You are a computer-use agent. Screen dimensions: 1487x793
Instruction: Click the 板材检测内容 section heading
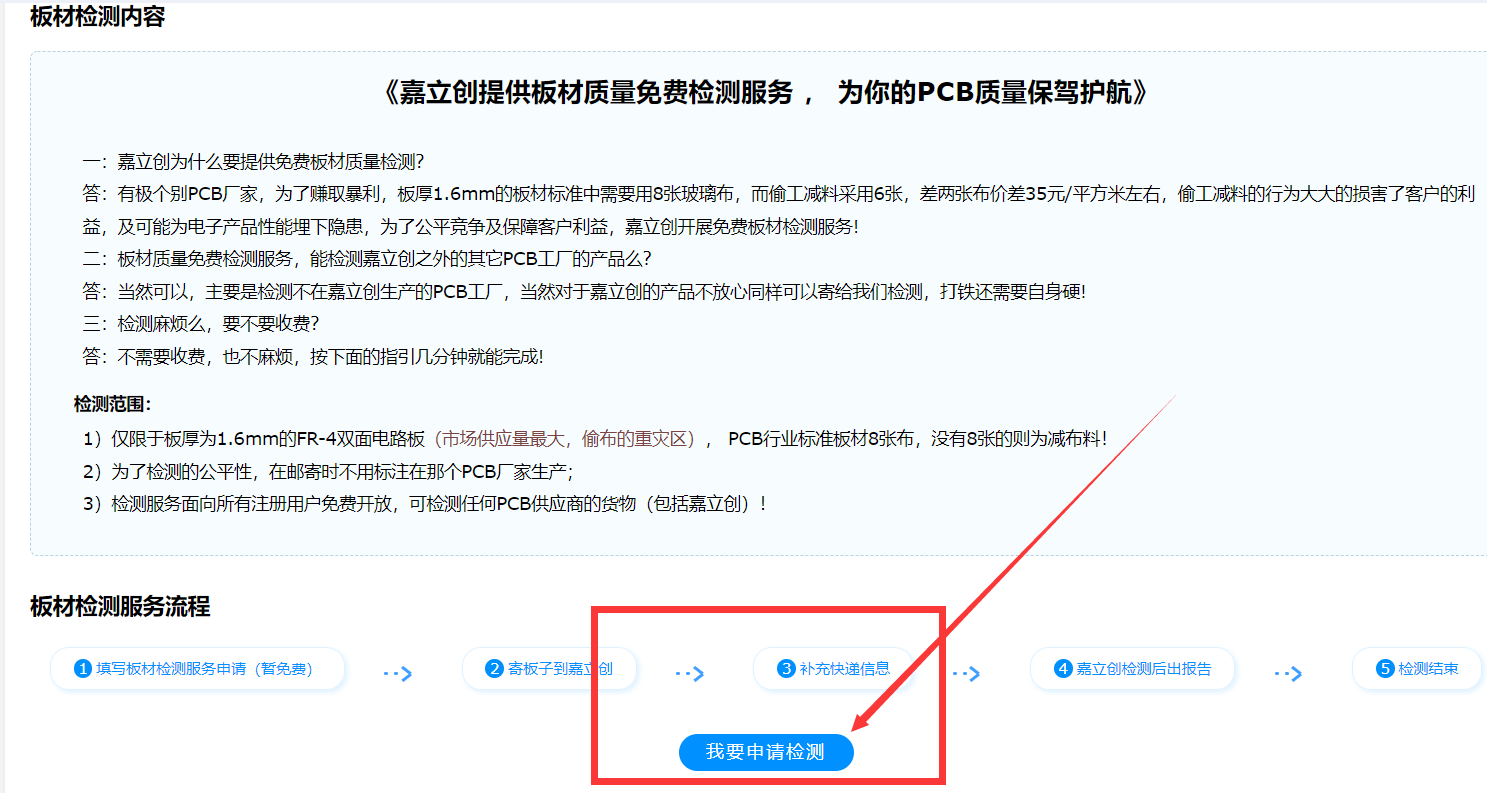point(97,17)
